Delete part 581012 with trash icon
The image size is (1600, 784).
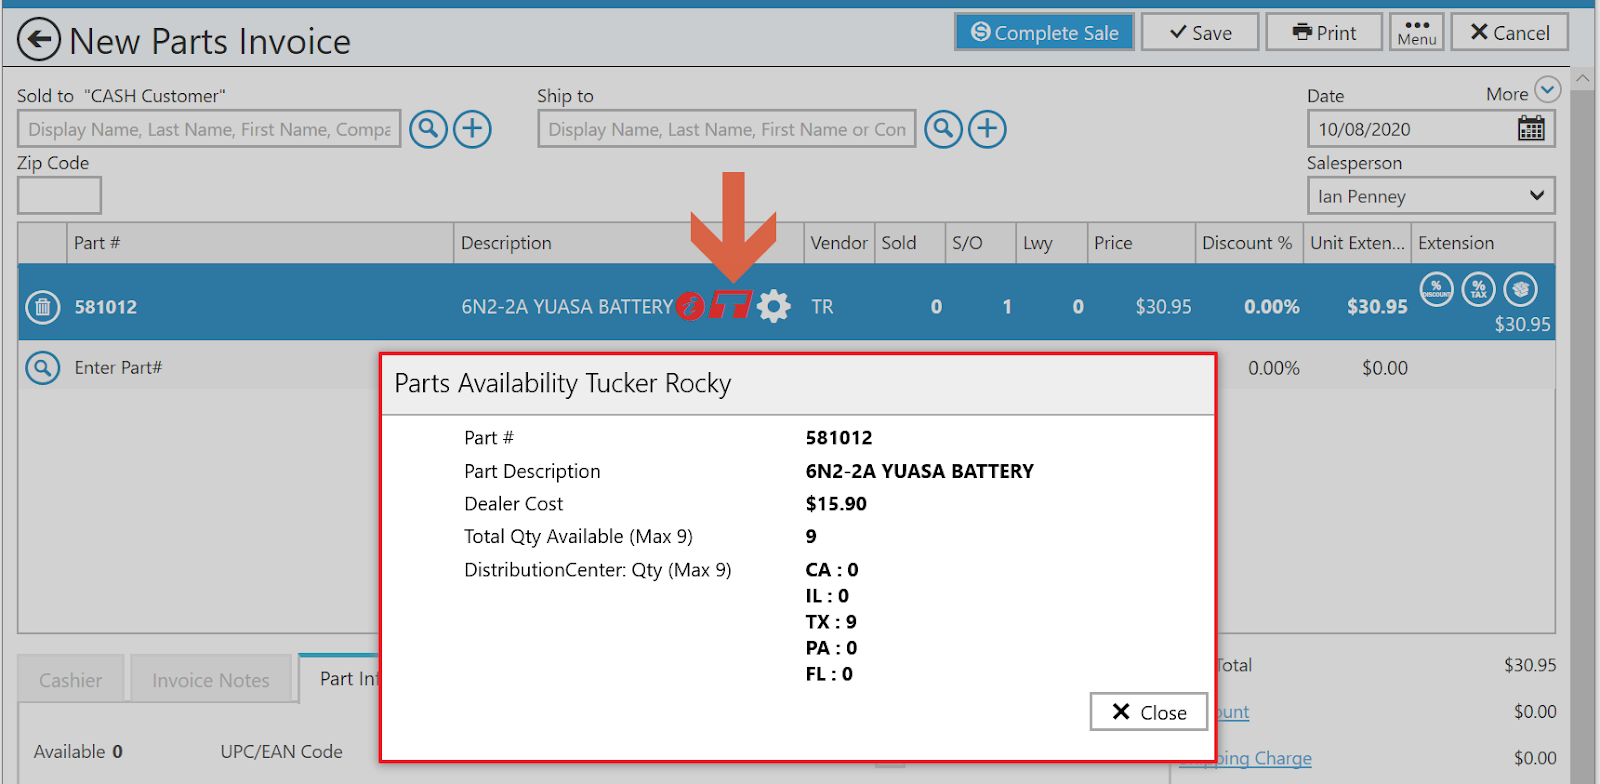tap(42, 307)
